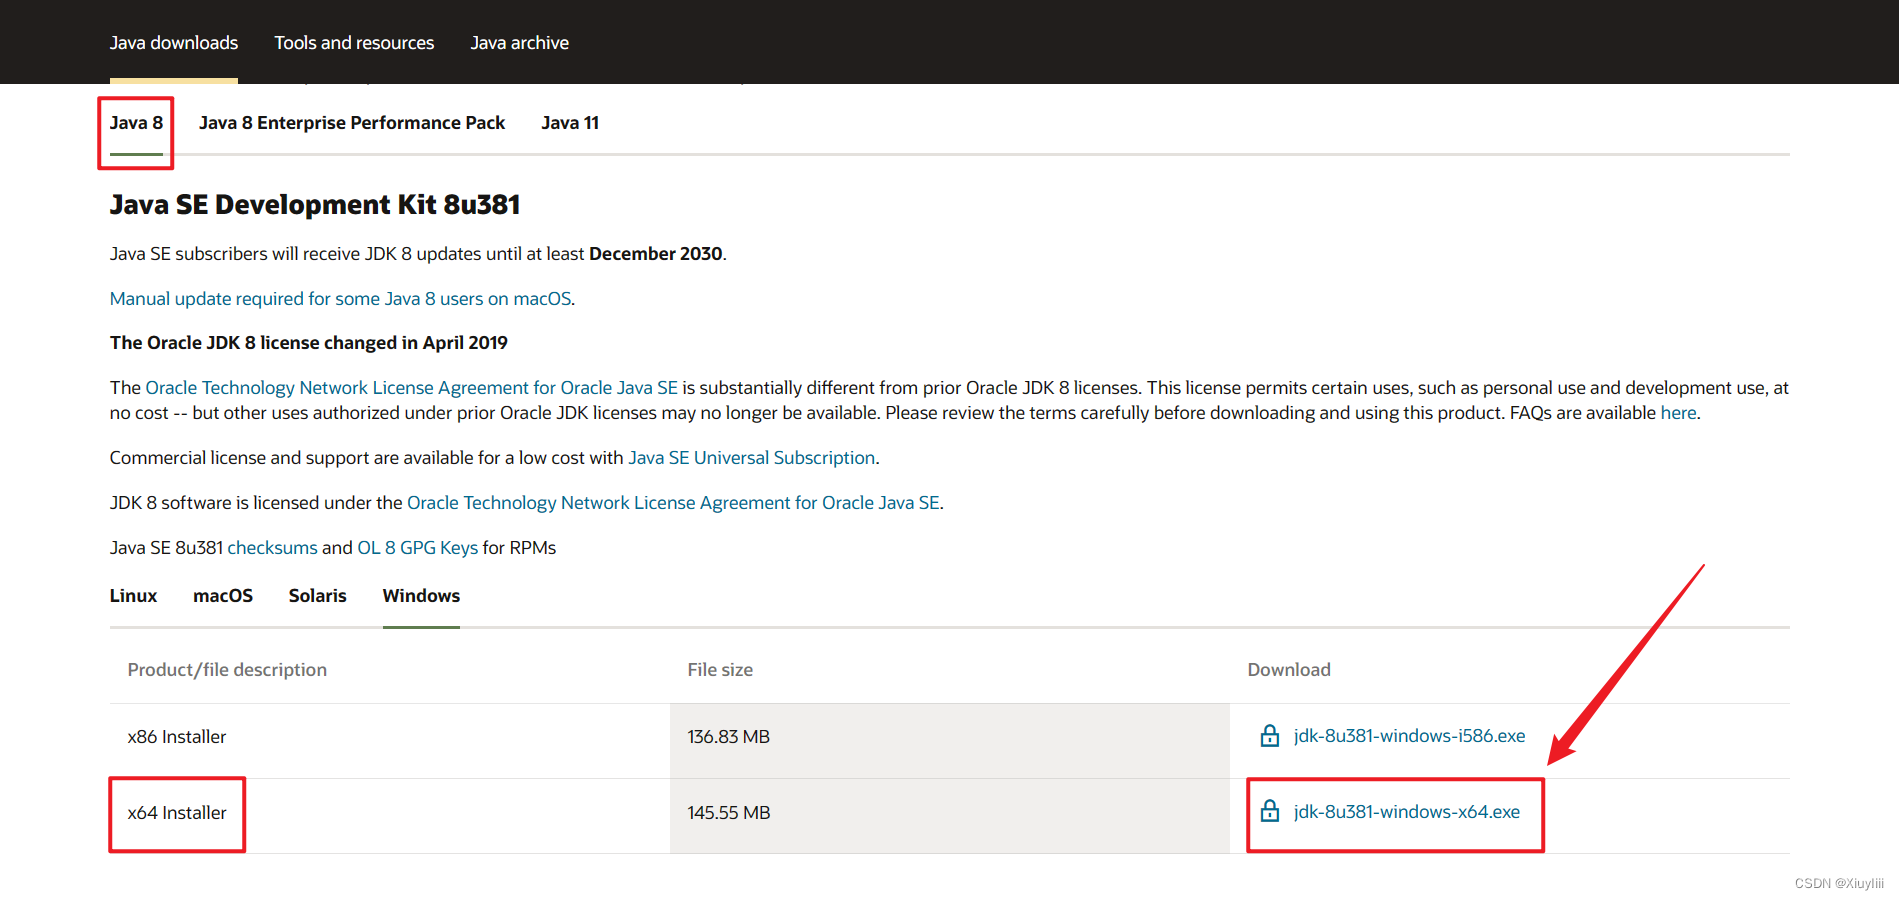Viewport: 1899px width, 900px height.
Task: Select the Windows platform tab
Action: 421,596
